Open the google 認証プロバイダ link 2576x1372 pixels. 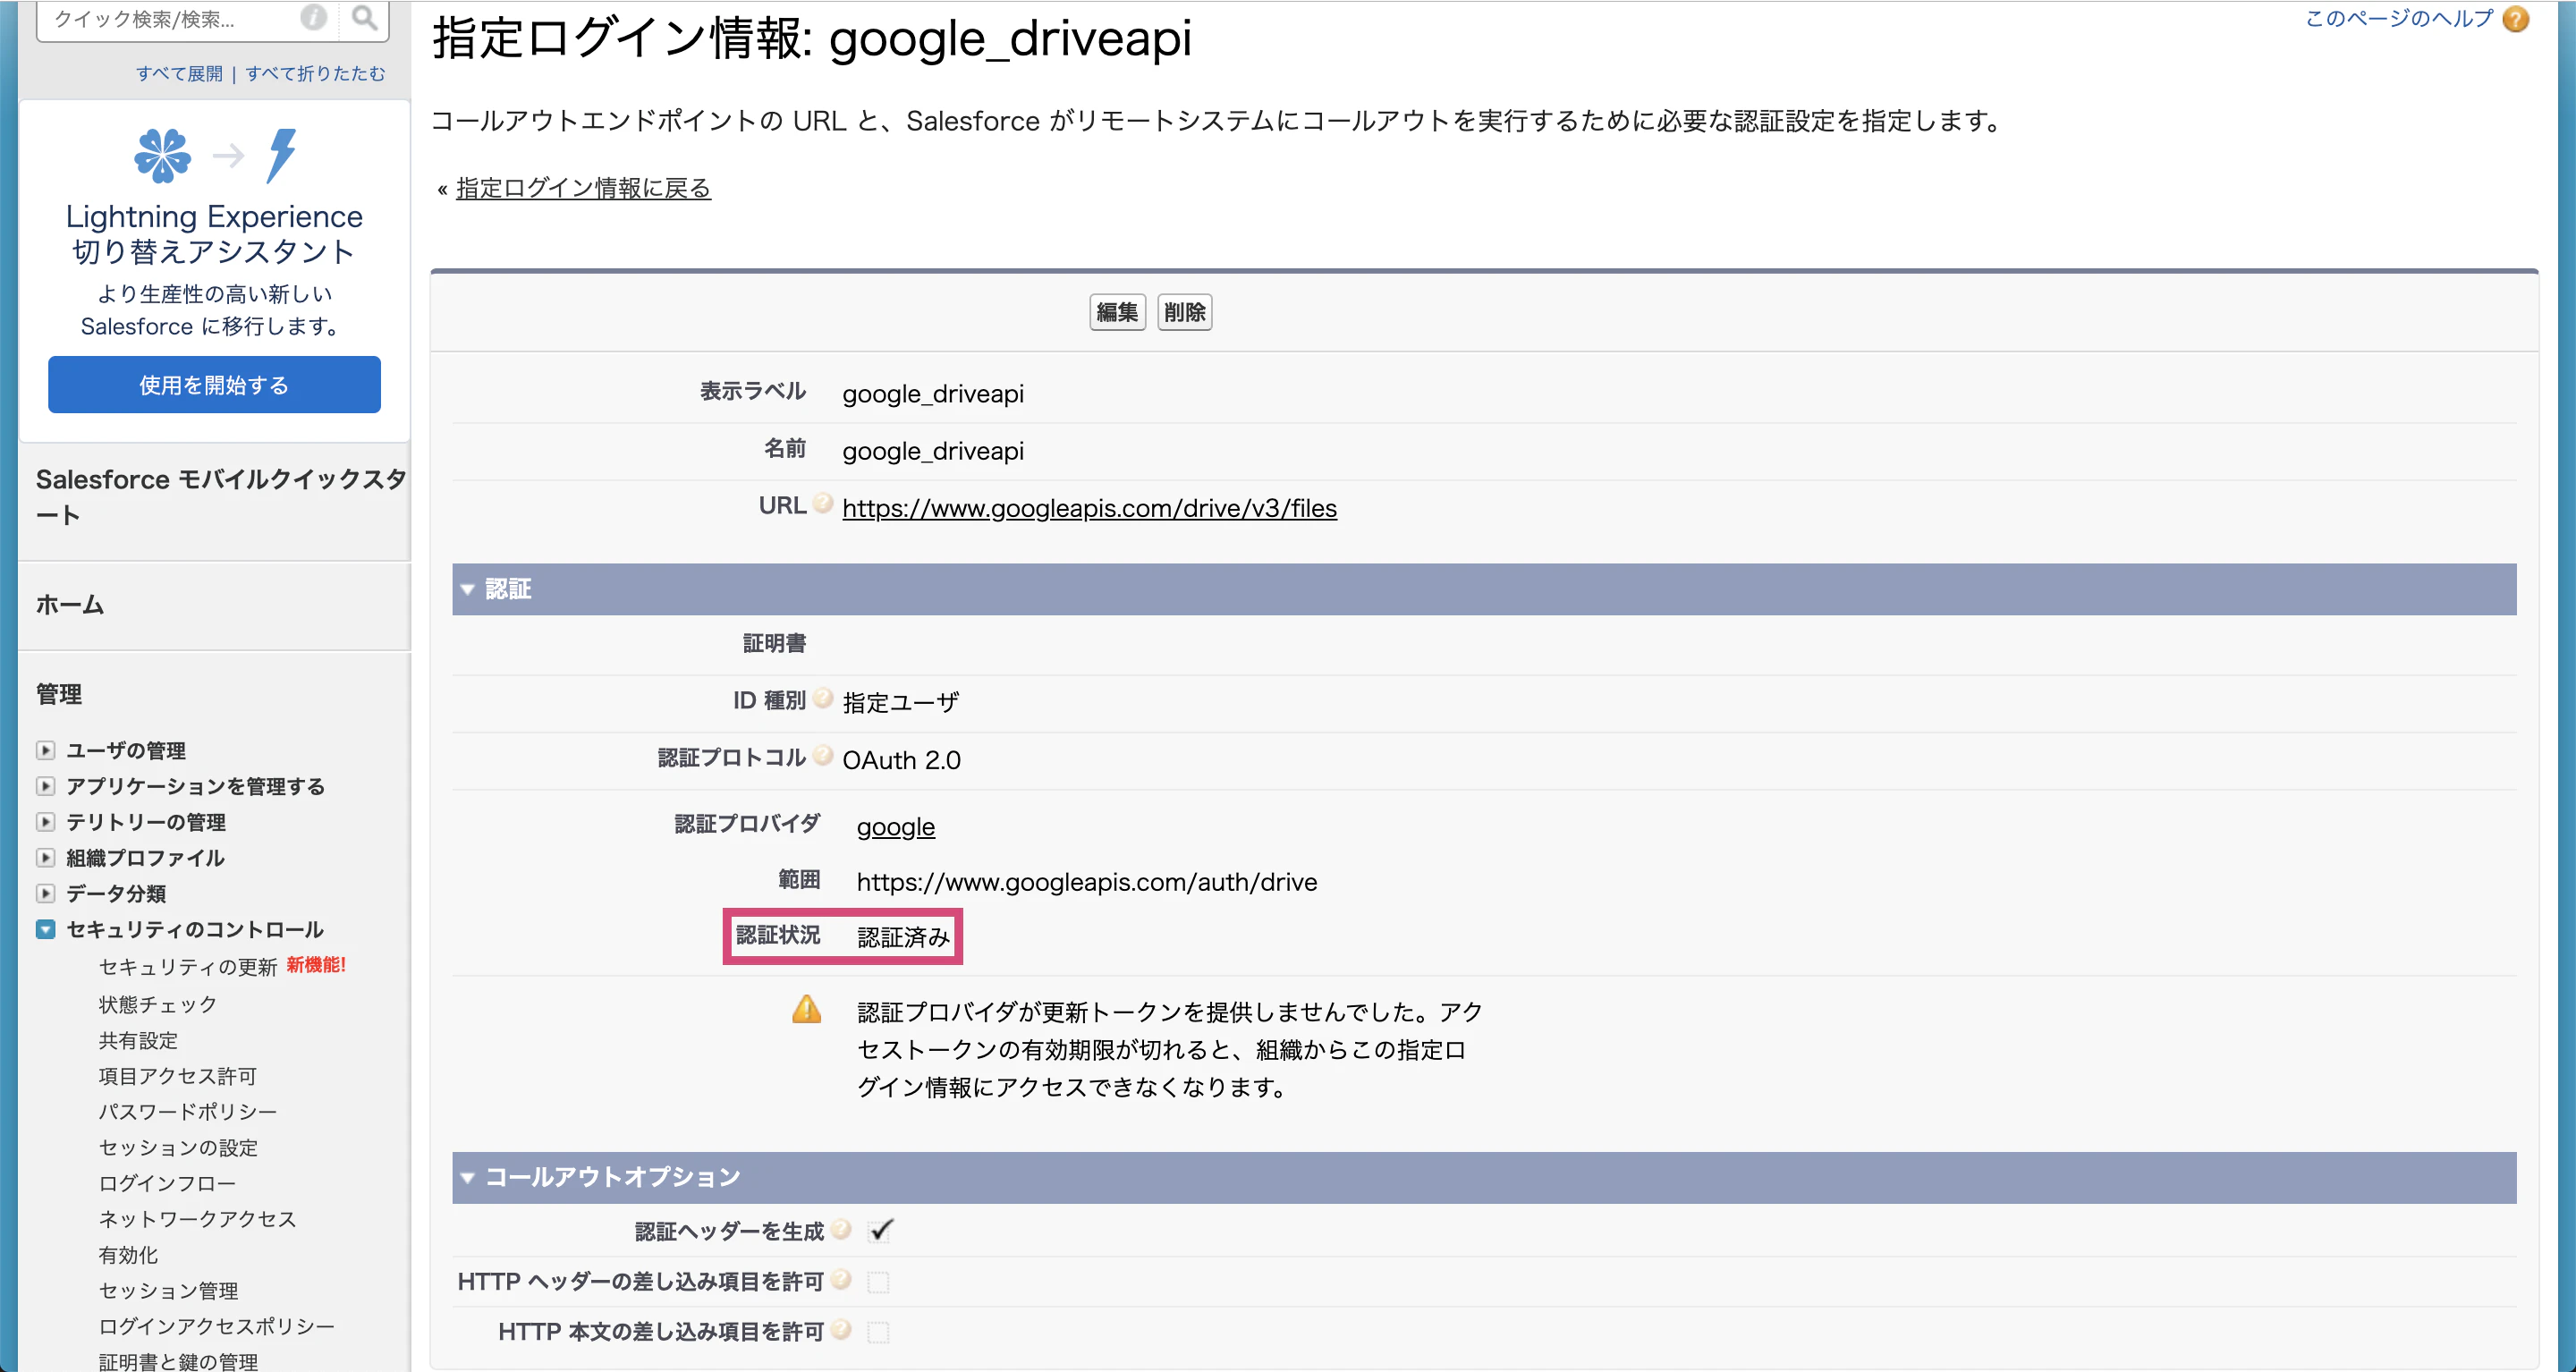(896, 827)
